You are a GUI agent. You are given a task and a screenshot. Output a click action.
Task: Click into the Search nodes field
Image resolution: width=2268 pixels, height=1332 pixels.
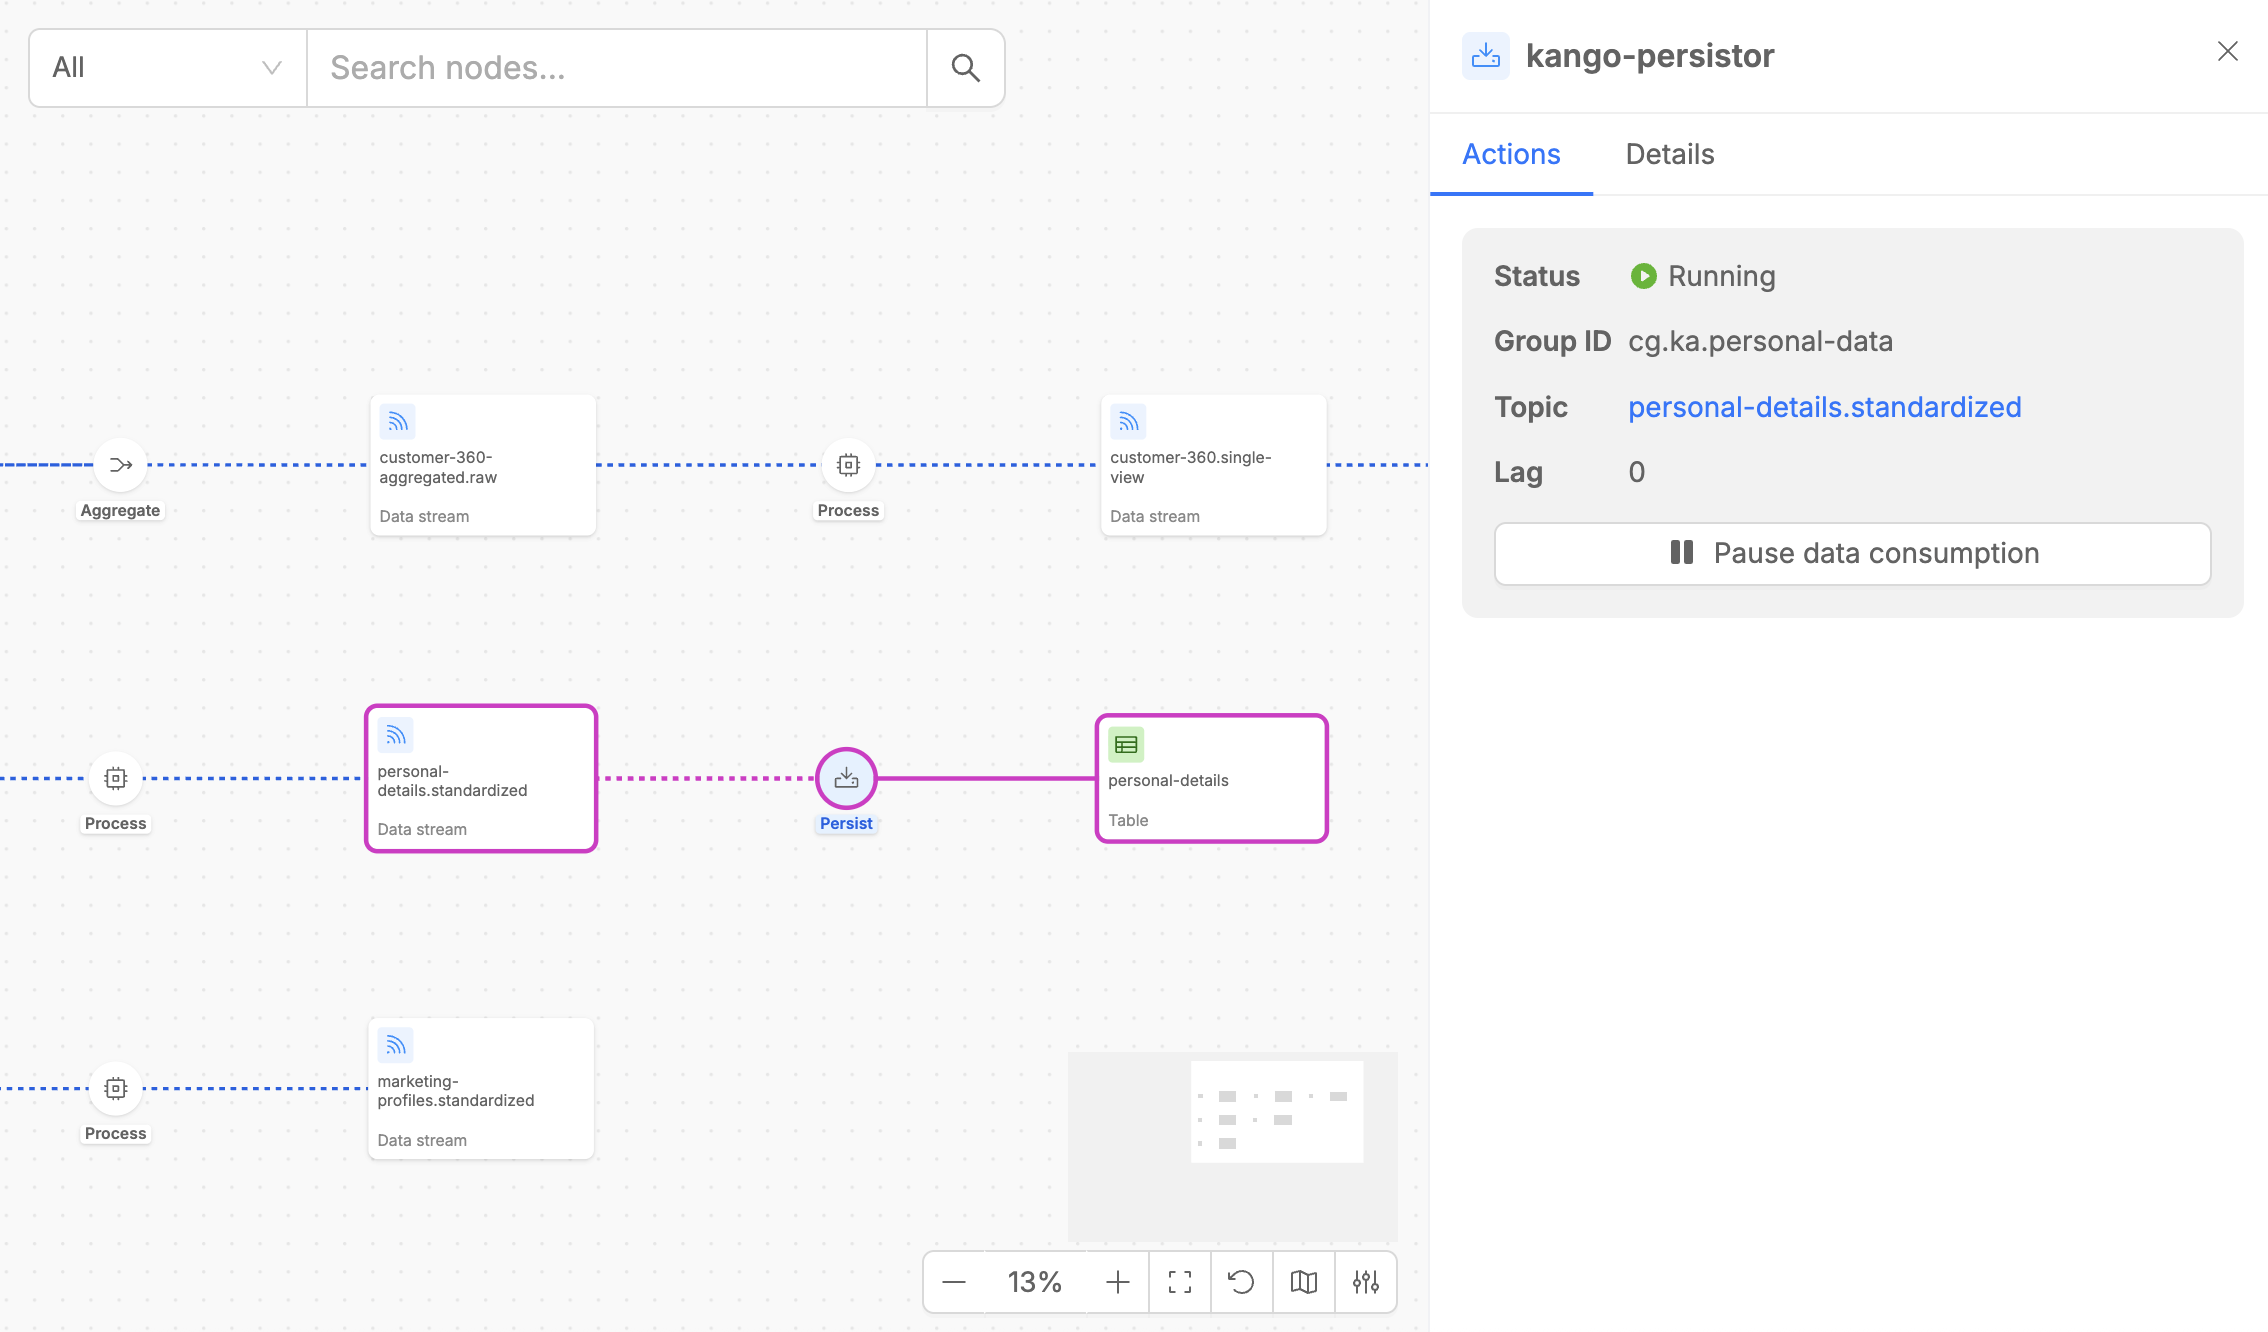click(x=616, y=68)
